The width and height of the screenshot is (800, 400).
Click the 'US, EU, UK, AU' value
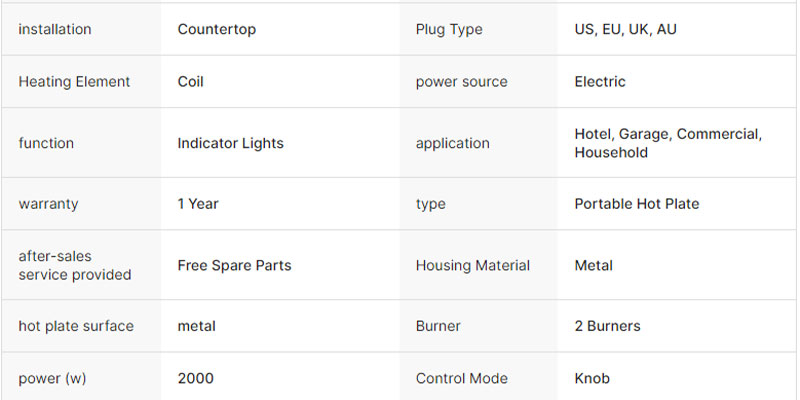coord(625,30)
